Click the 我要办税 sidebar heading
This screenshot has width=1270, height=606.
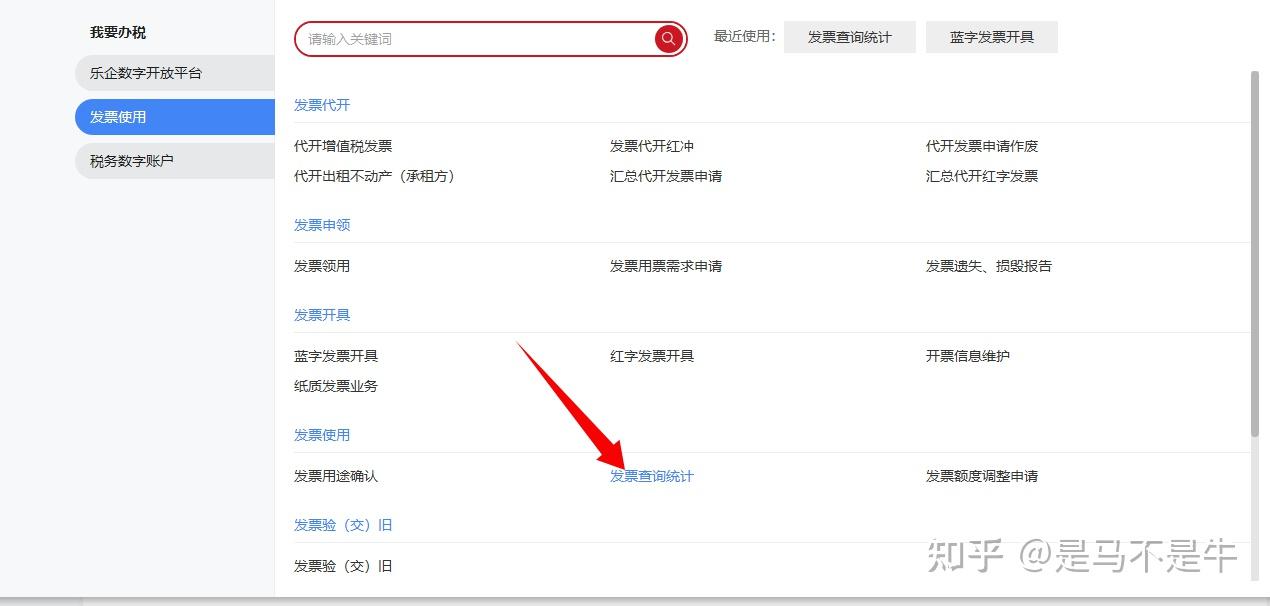point(118,33)
